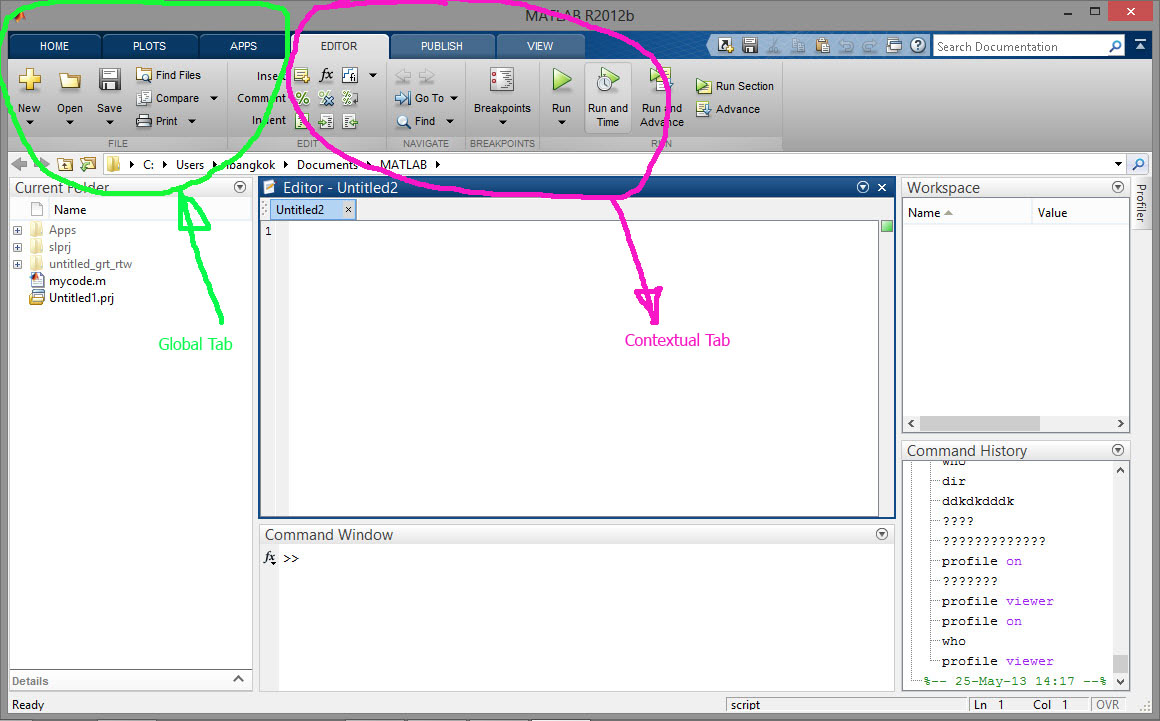Switch to the VIEW tab
The width and height of the screenshot is (1160, 721).
tap(540, 46)
